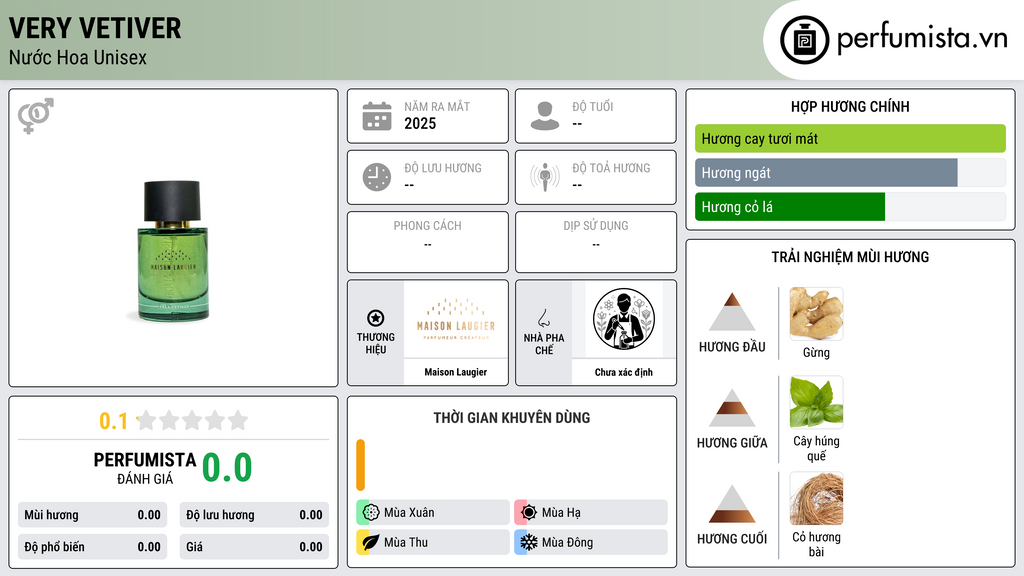1024x576 pixels.
Task: Click the Chưa xác định perfumer label
Action: (x=624, y=372)
